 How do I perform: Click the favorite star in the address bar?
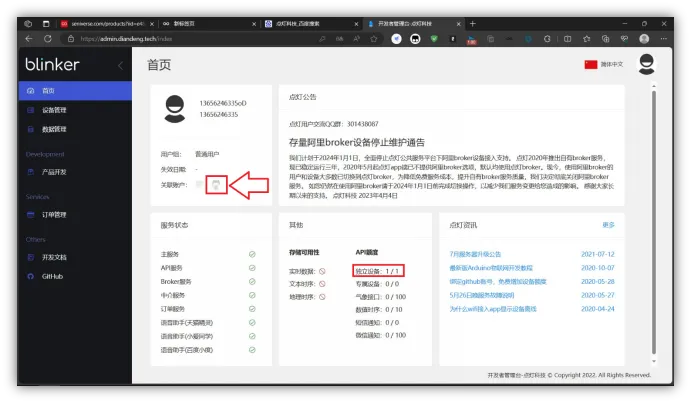pos(374,39)
